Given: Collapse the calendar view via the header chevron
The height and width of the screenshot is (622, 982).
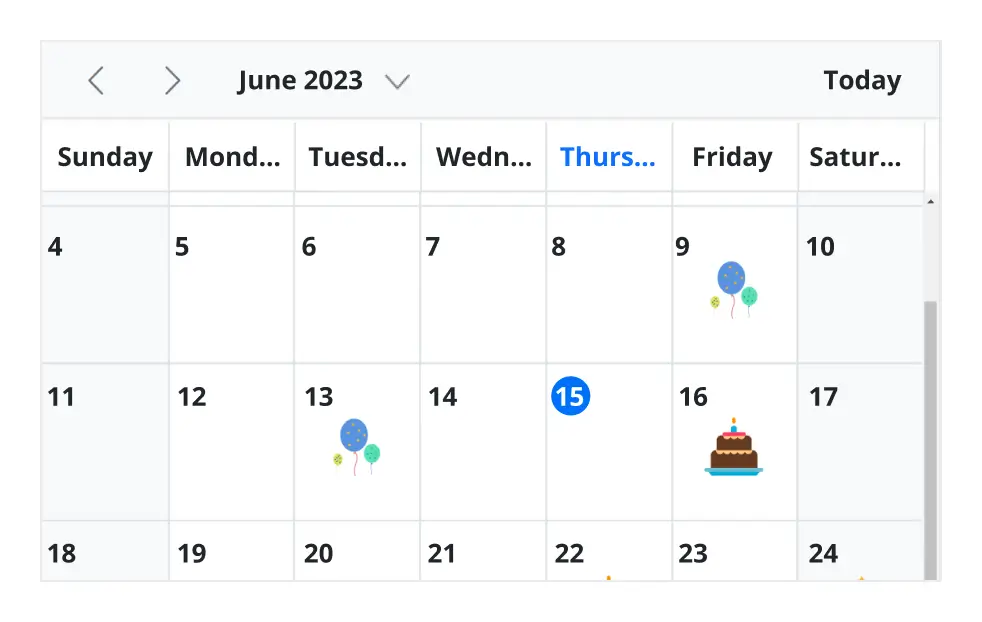Looking at the screenshot, I should click(398, 81).
